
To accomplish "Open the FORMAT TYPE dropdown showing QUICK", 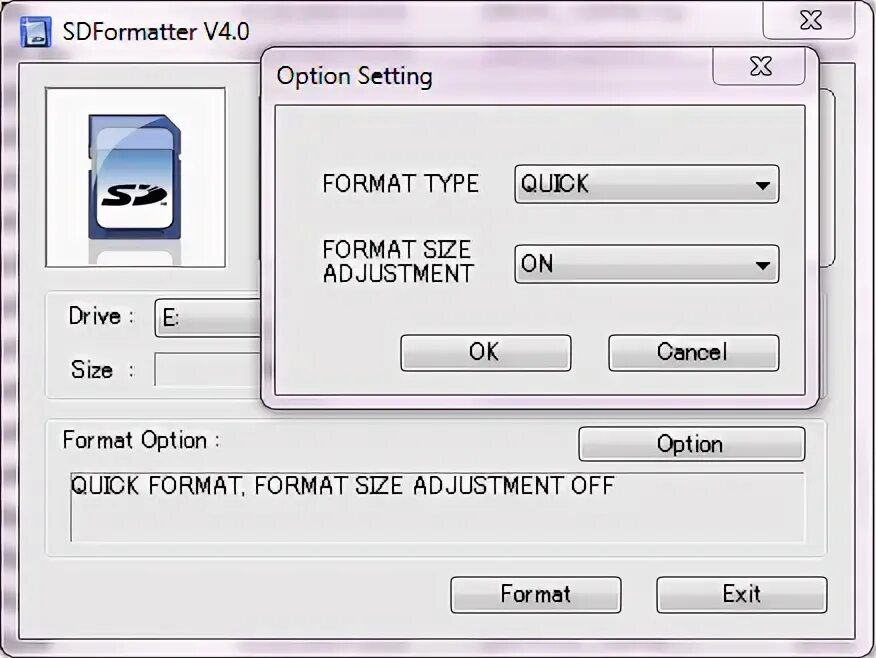I will pos(646,184).
